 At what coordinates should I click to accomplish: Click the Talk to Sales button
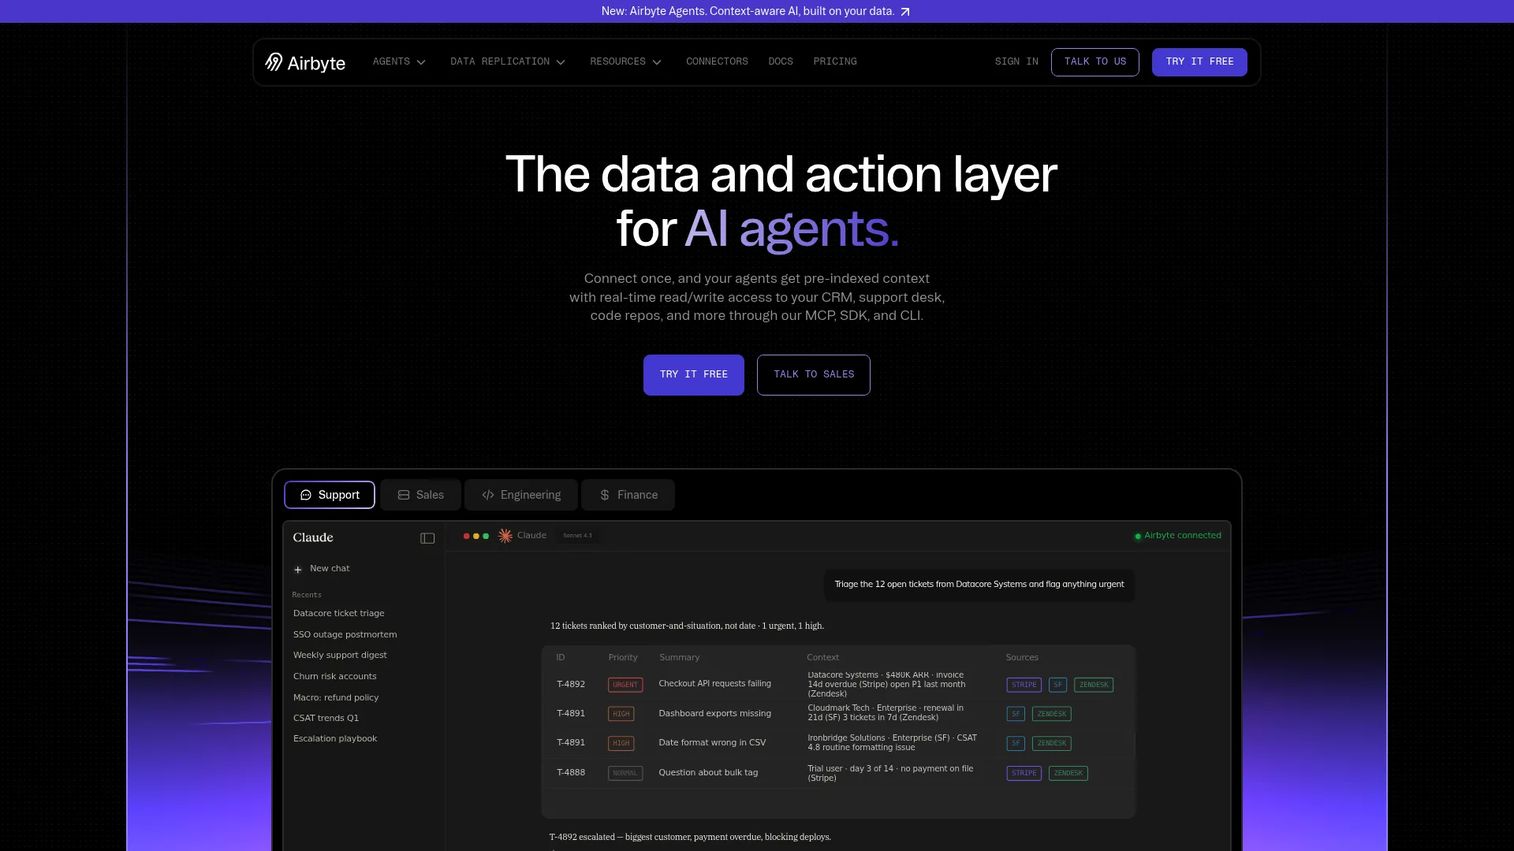coord(814,375)
